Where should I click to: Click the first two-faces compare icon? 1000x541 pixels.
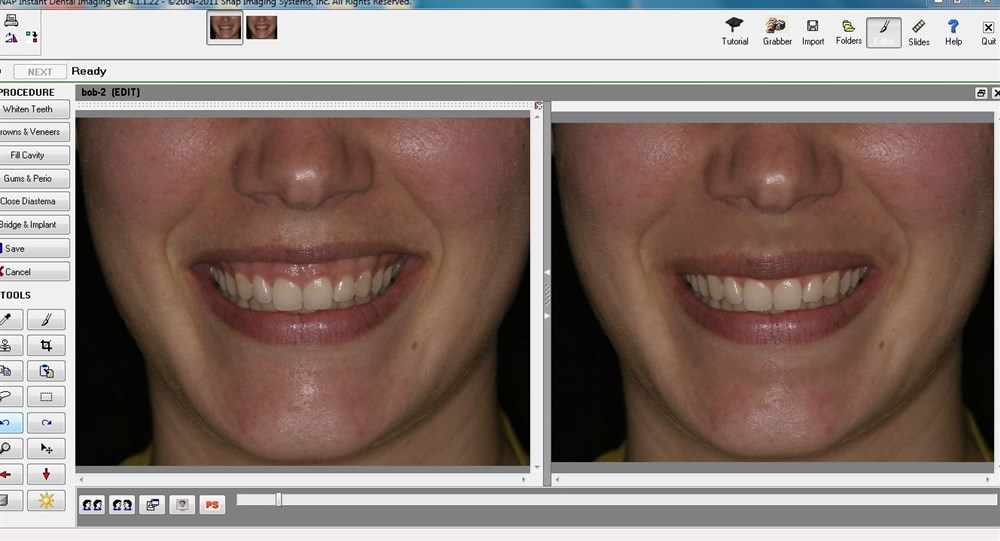(x=92, y=505)
